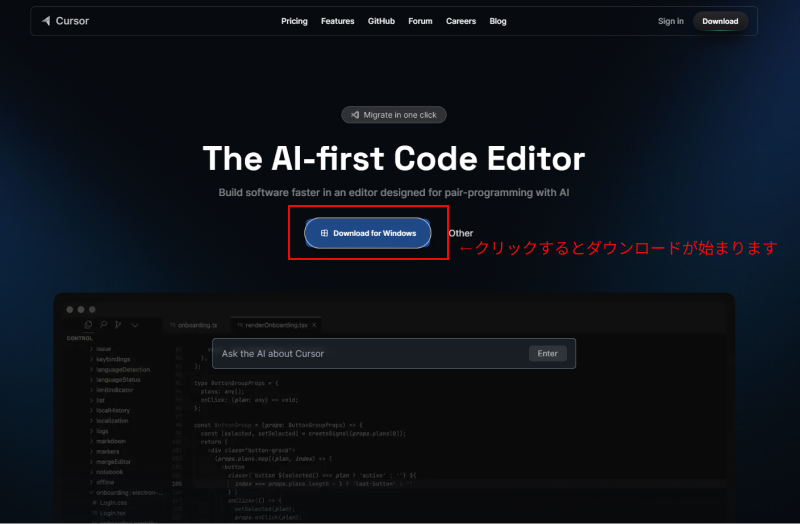Open the source control branch icon
This screenshot has width=800, height=524.
(118, 325)
